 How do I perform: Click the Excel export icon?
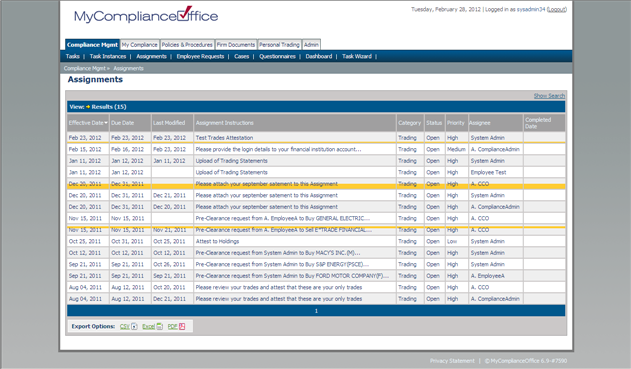[159, 327]
